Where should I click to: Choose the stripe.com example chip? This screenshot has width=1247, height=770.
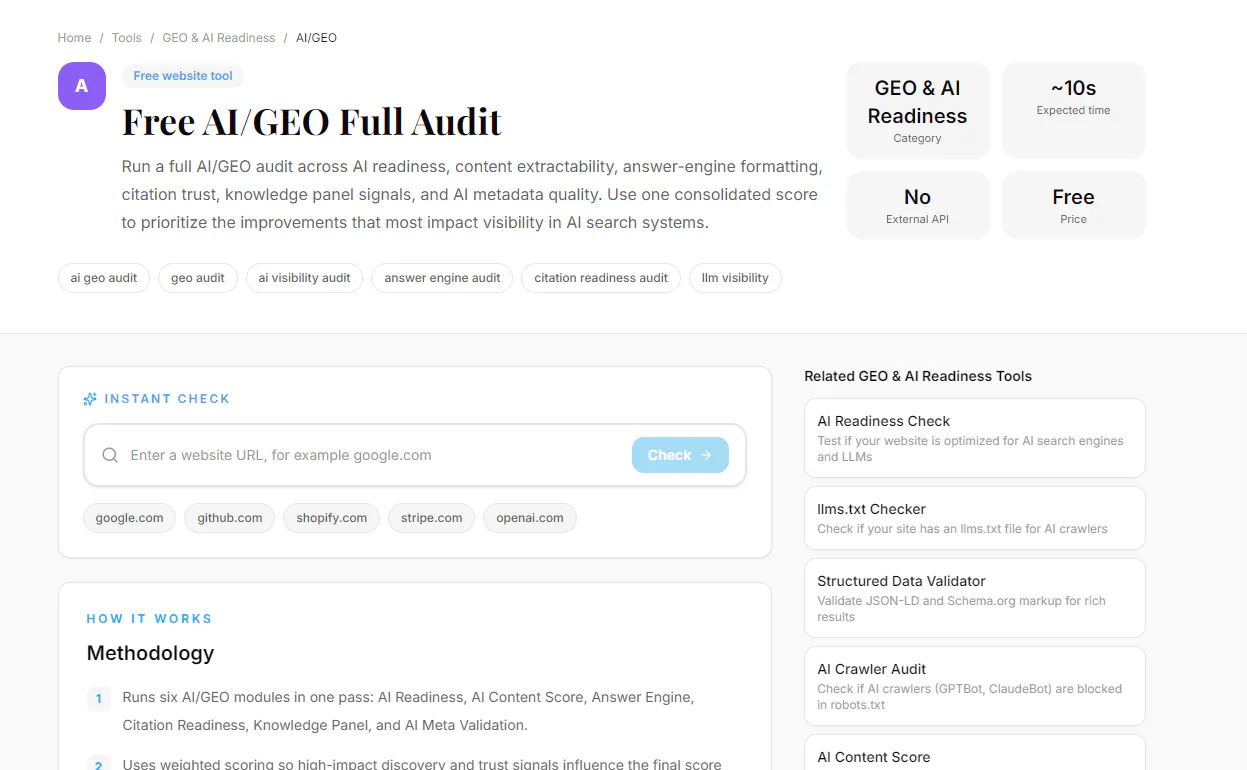click(432, 518)
